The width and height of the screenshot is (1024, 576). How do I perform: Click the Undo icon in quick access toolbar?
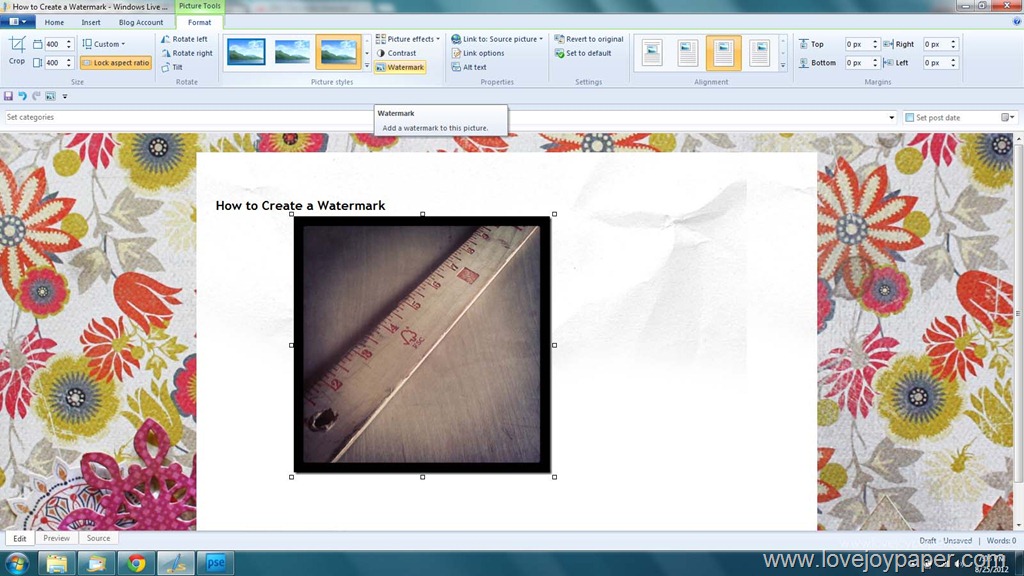point(22,96)
